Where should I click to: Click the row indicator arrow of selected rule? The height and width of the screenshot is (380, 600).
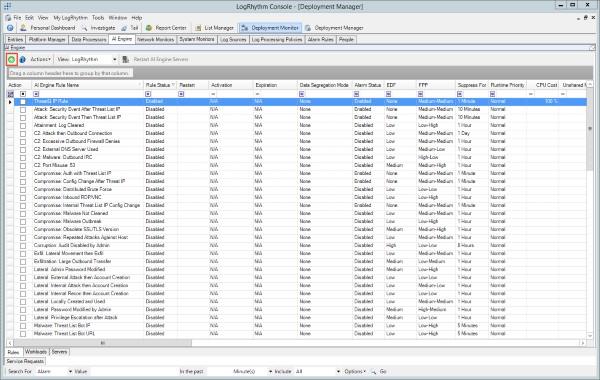click(x=10, y=102)
